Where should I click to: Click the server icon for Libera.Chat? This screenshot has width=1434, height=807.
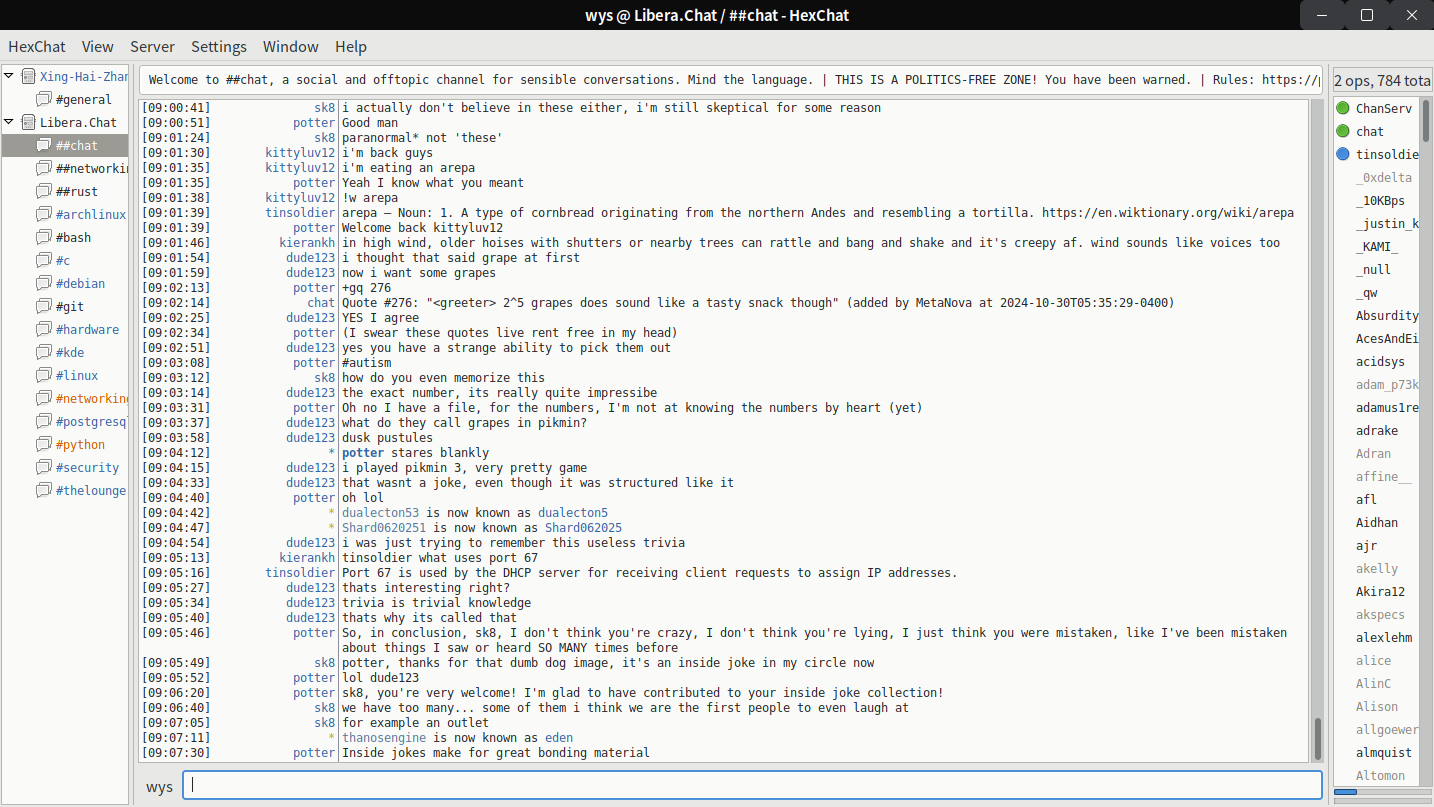(28, 123)
